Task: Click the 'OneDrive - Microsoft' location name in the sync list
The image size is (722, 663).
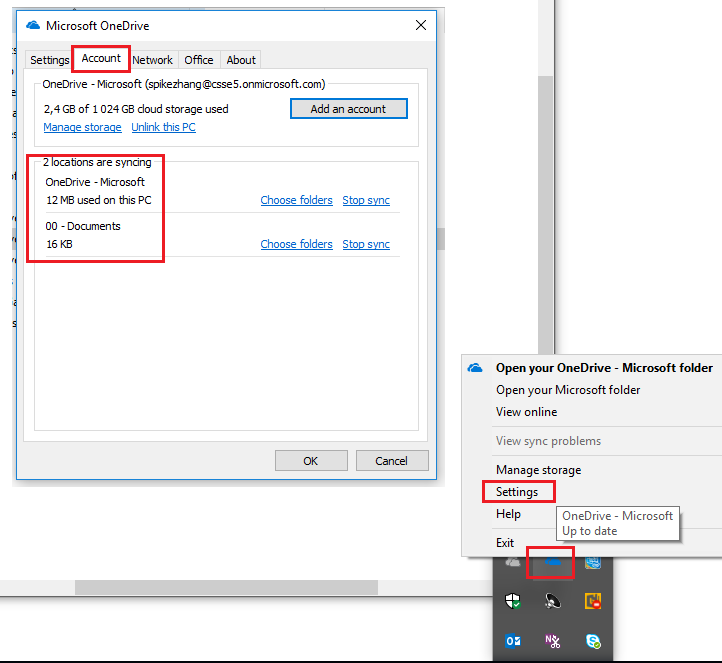Action: [95, 182]
